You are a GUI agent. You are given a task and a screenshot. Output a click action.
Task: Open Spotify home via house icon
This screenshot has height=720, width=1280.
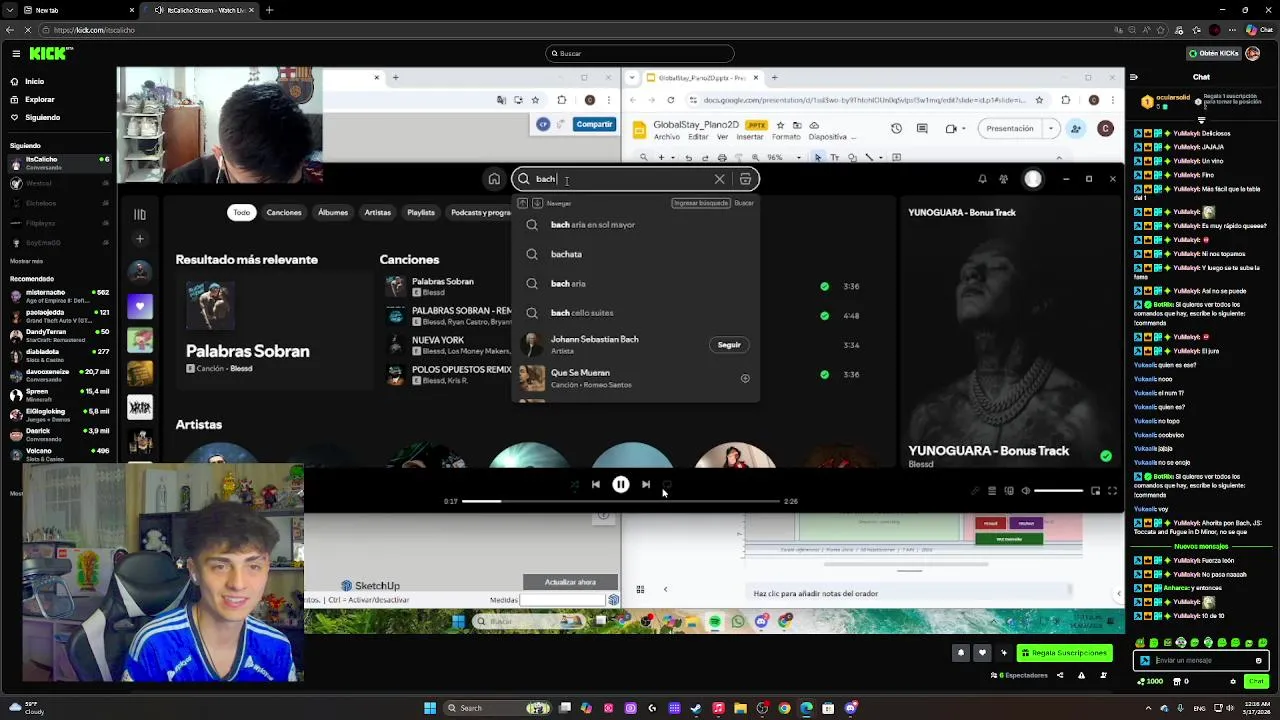pyautogui.click(x=494, y=179)
